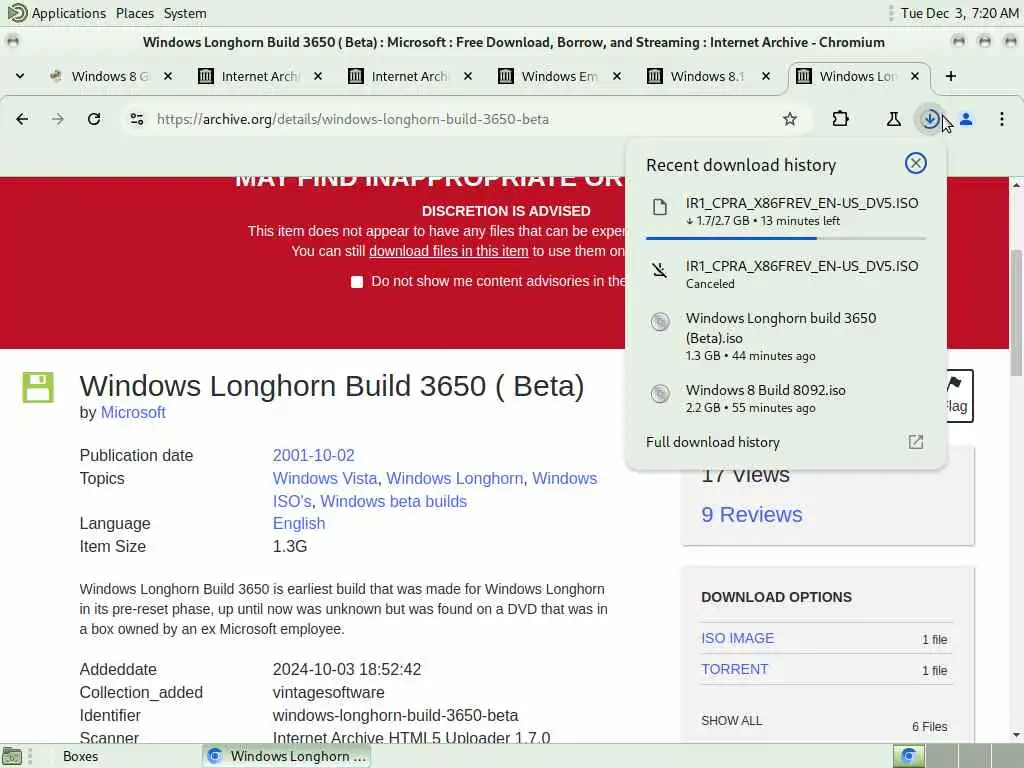Open the 9 Reviews link
Viewport: 1024px width, 768px height.
pos(752,515)
